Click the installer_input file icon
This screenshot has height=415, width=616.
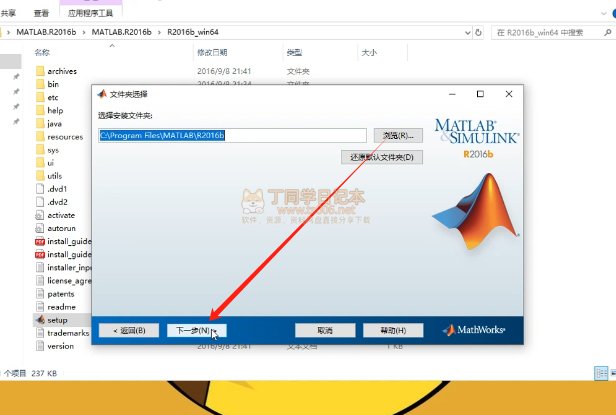coord(40,268)
